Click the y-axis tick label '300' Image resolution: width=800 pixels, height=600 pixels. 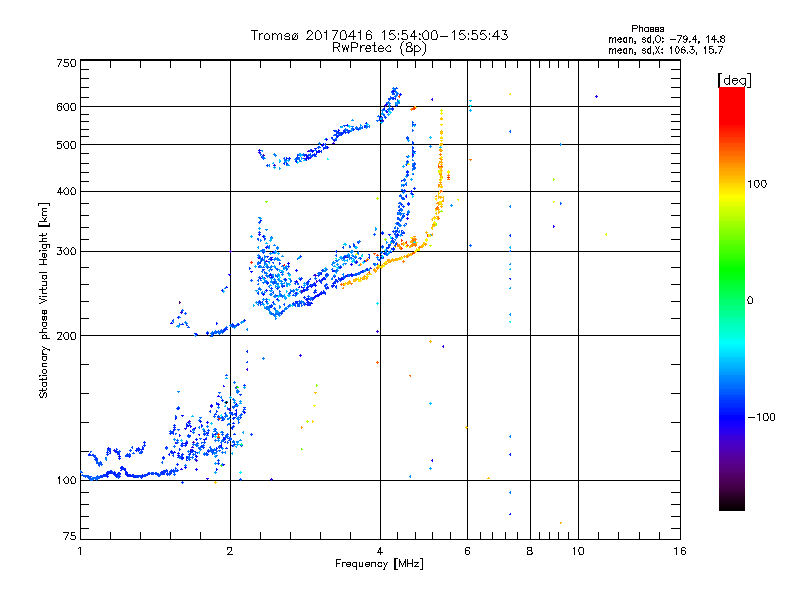[x=66, y=251]
